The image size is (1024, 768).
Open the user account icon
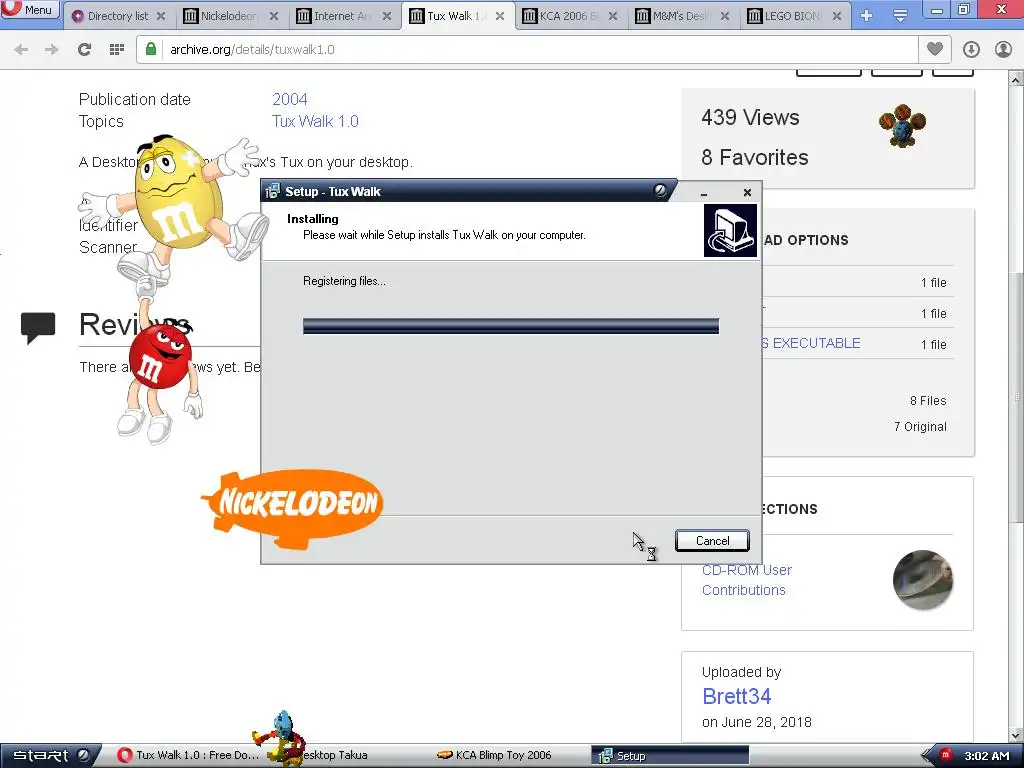coord(1003,50)
